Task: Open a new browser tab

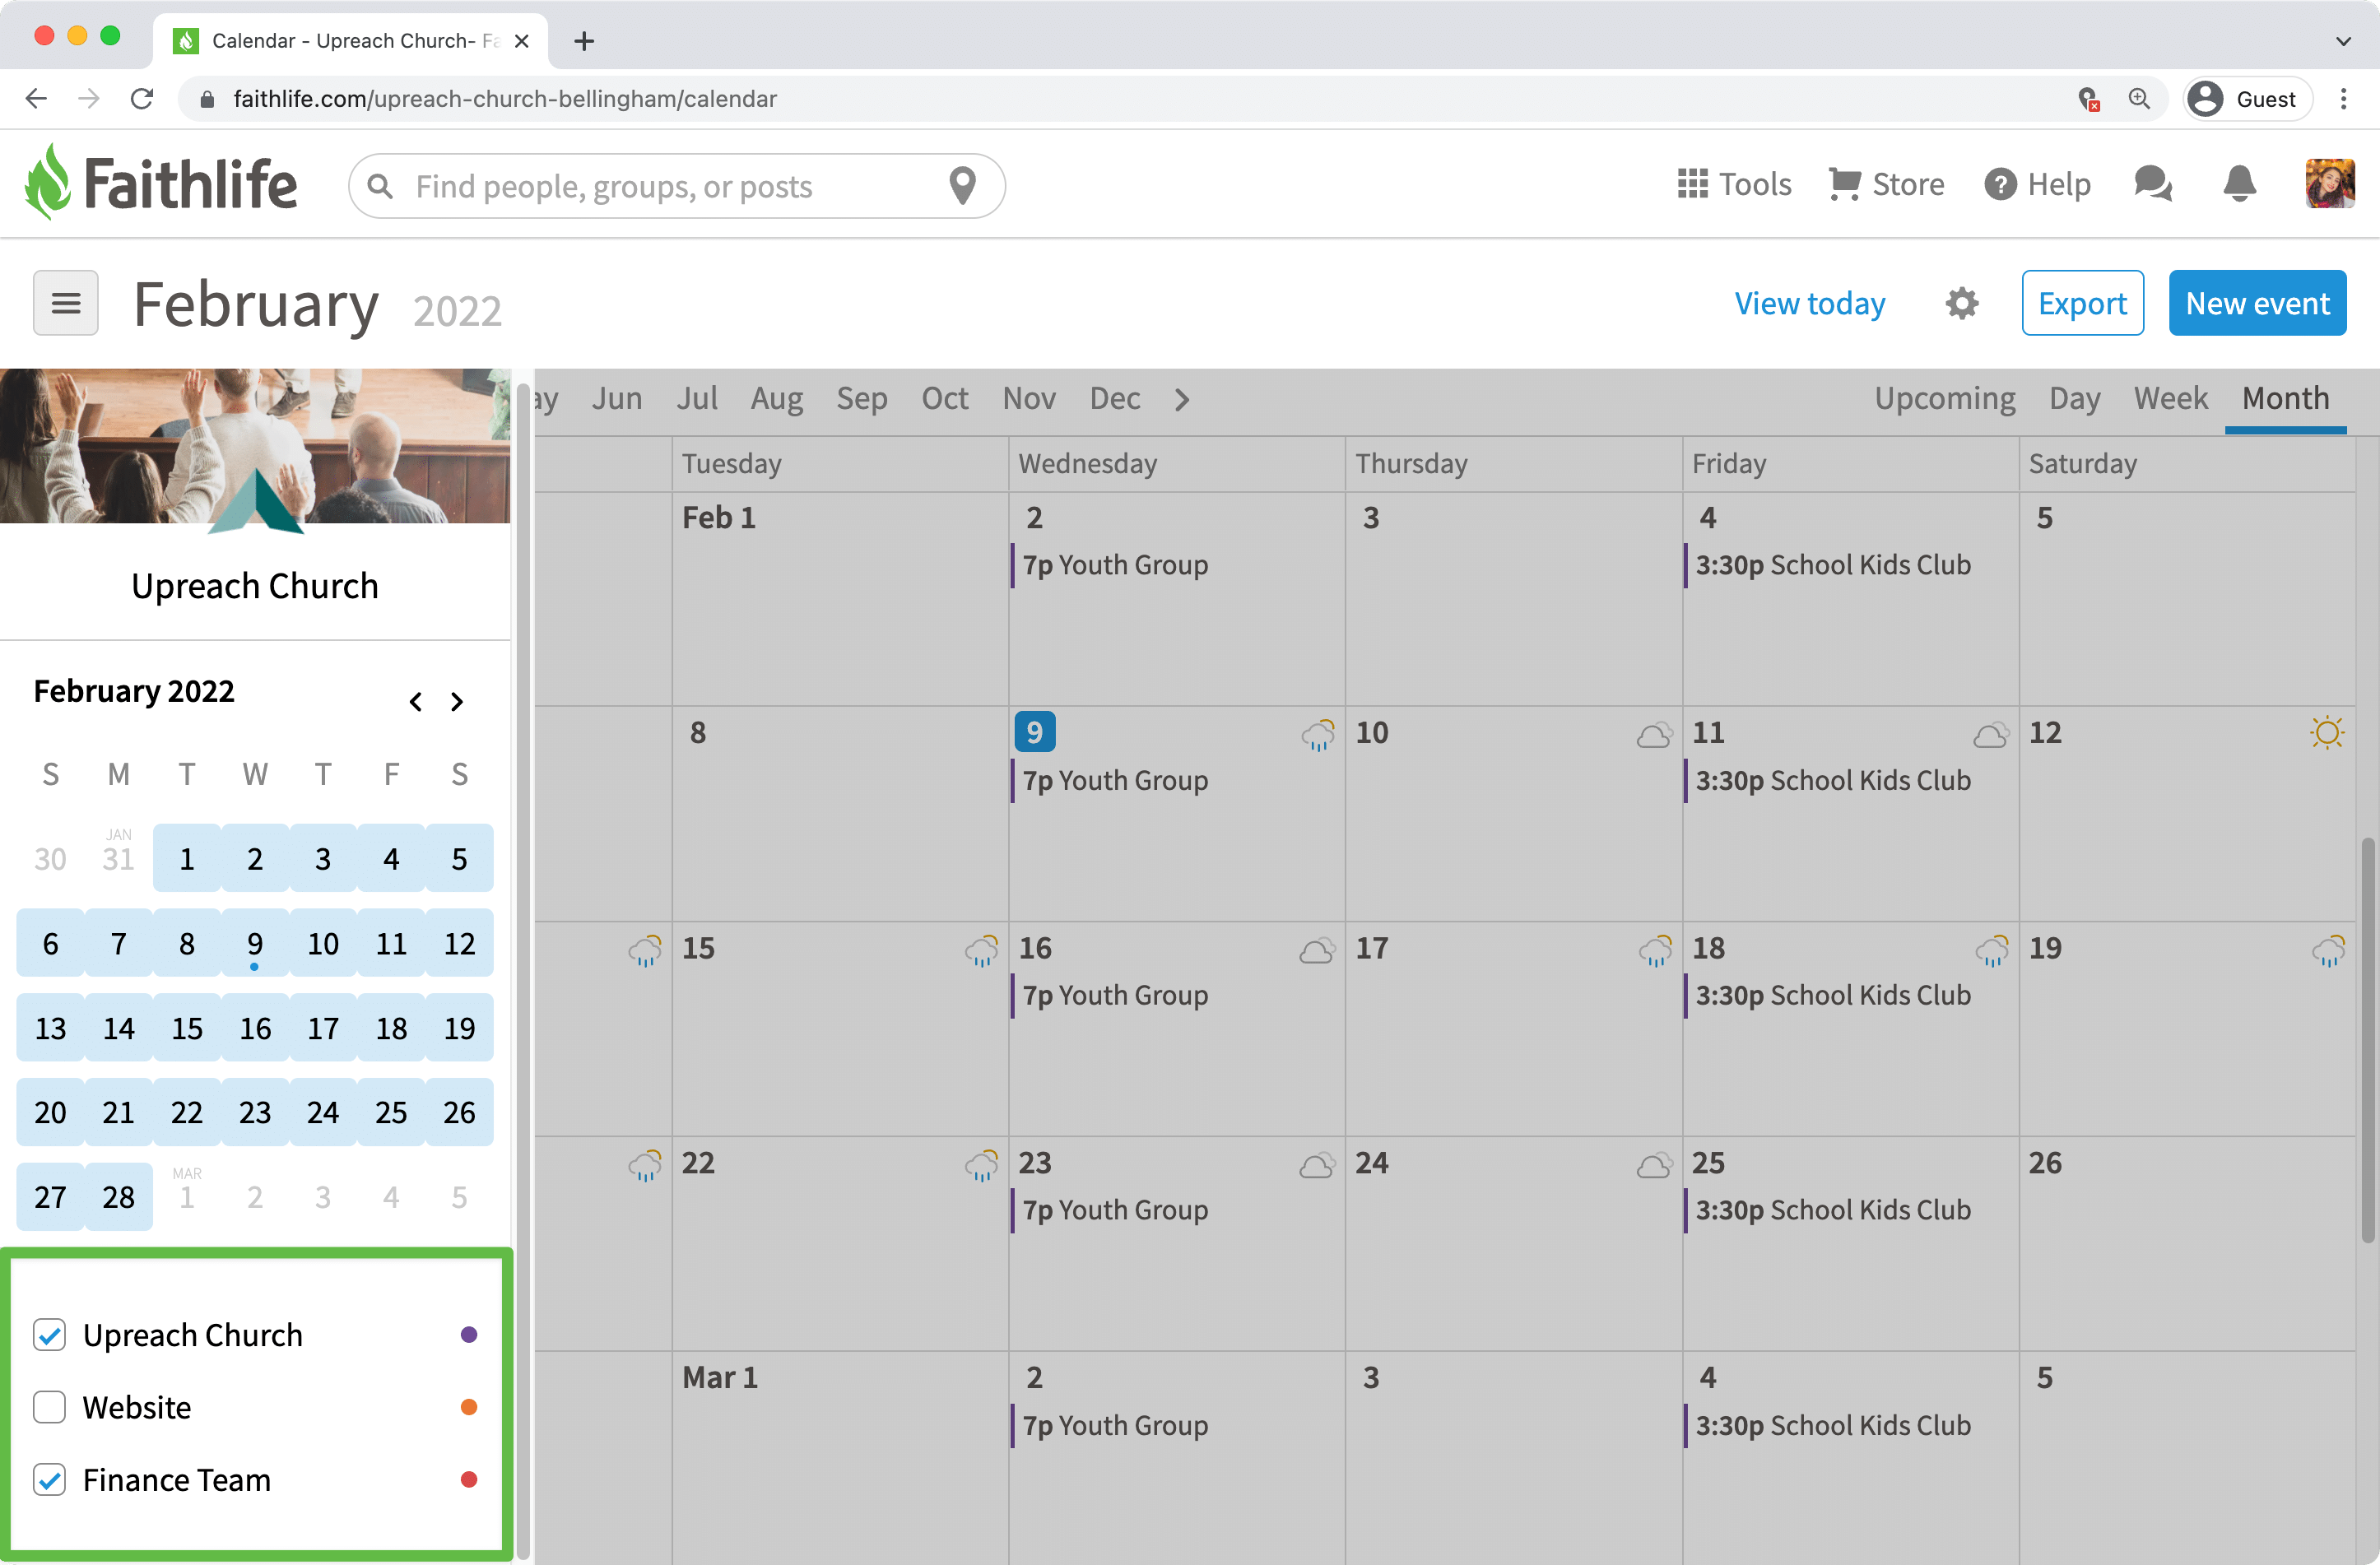Action: point(584,41)
